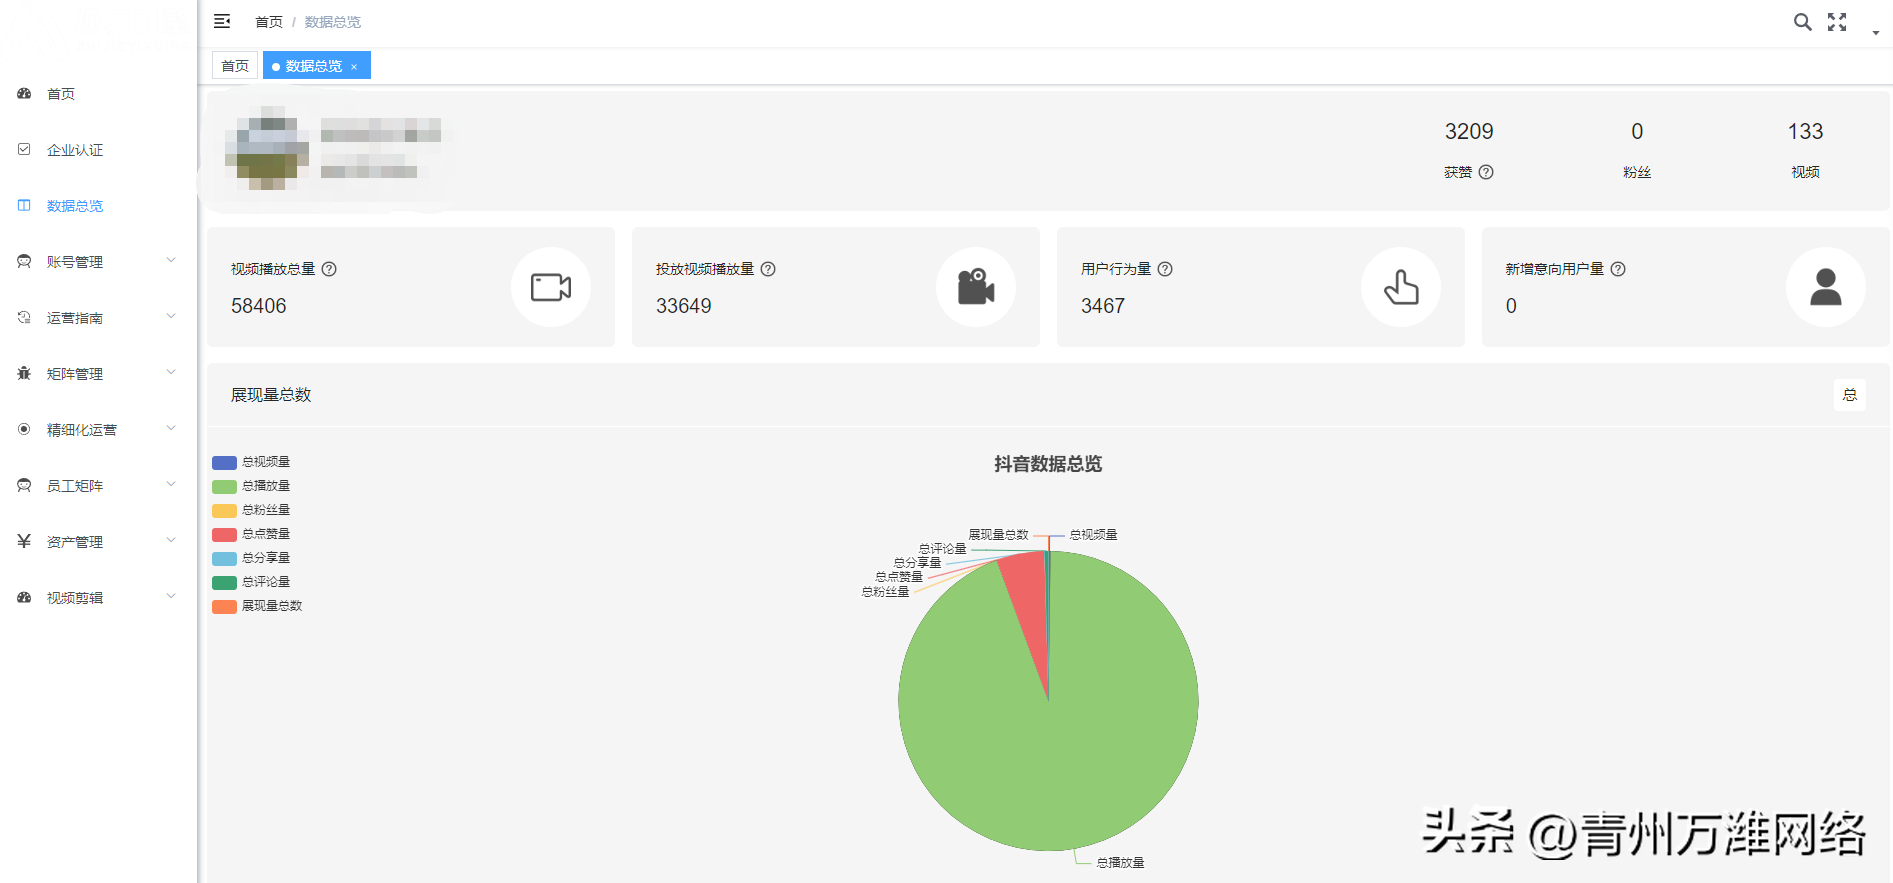Screen dimensions: 1893x883
Task: Click help icon beside 新增意向用户量
Action: click(x=1618, y=269)
